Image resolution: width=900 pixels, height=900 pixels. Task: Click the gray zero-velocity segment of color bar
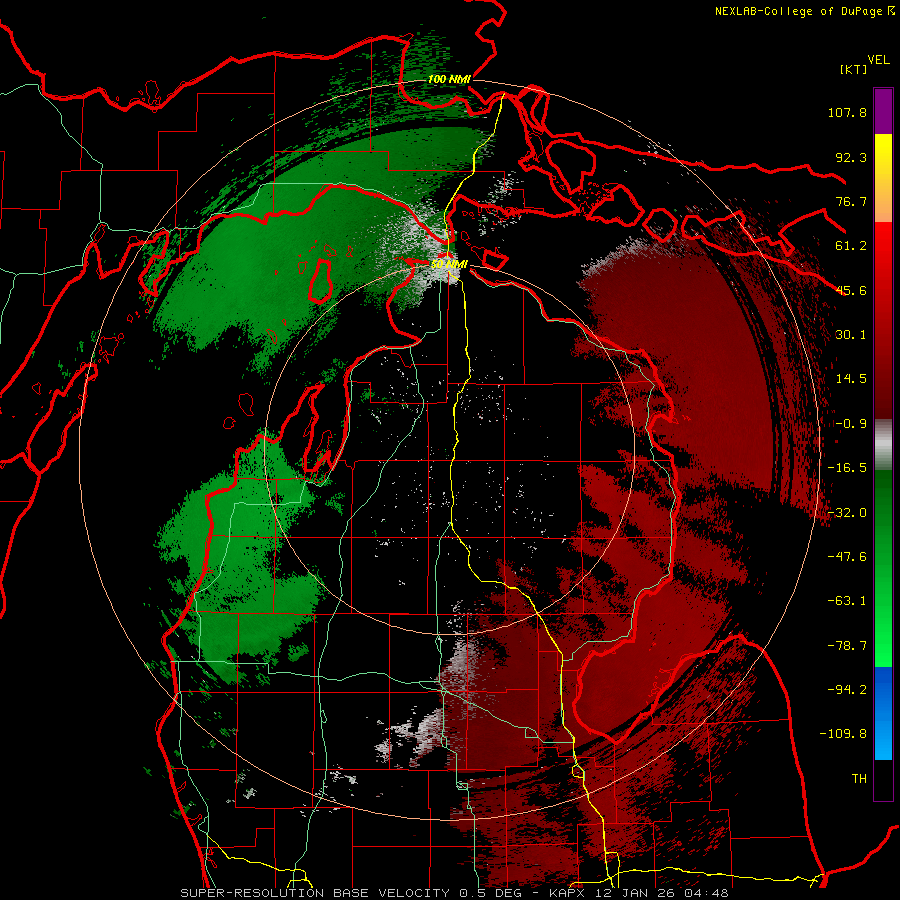[883, 445]
